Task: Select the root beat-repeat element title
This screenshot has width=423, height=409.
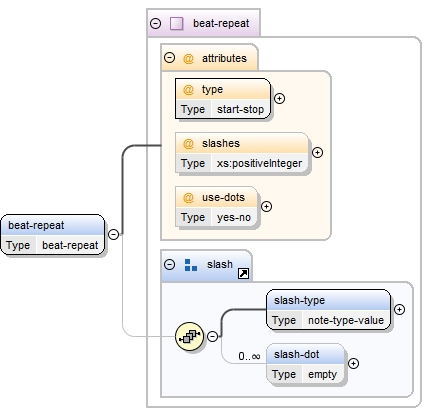Action: click(36, 225)
